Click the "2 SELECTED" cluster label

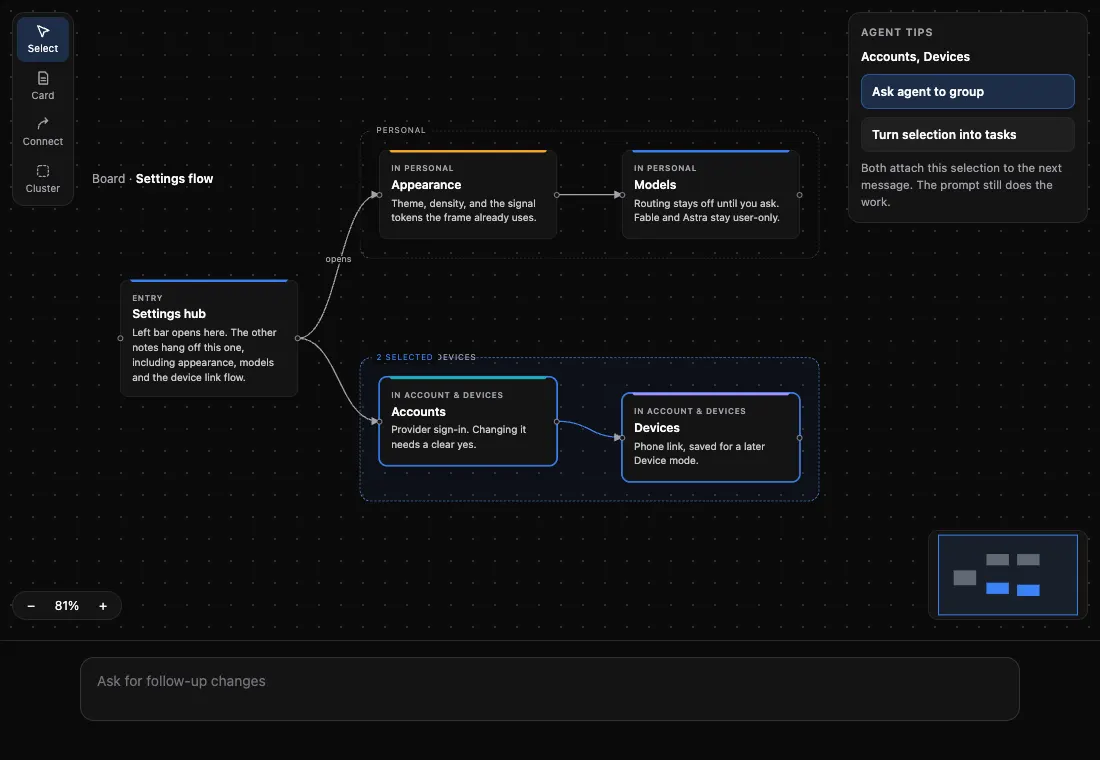404,357
